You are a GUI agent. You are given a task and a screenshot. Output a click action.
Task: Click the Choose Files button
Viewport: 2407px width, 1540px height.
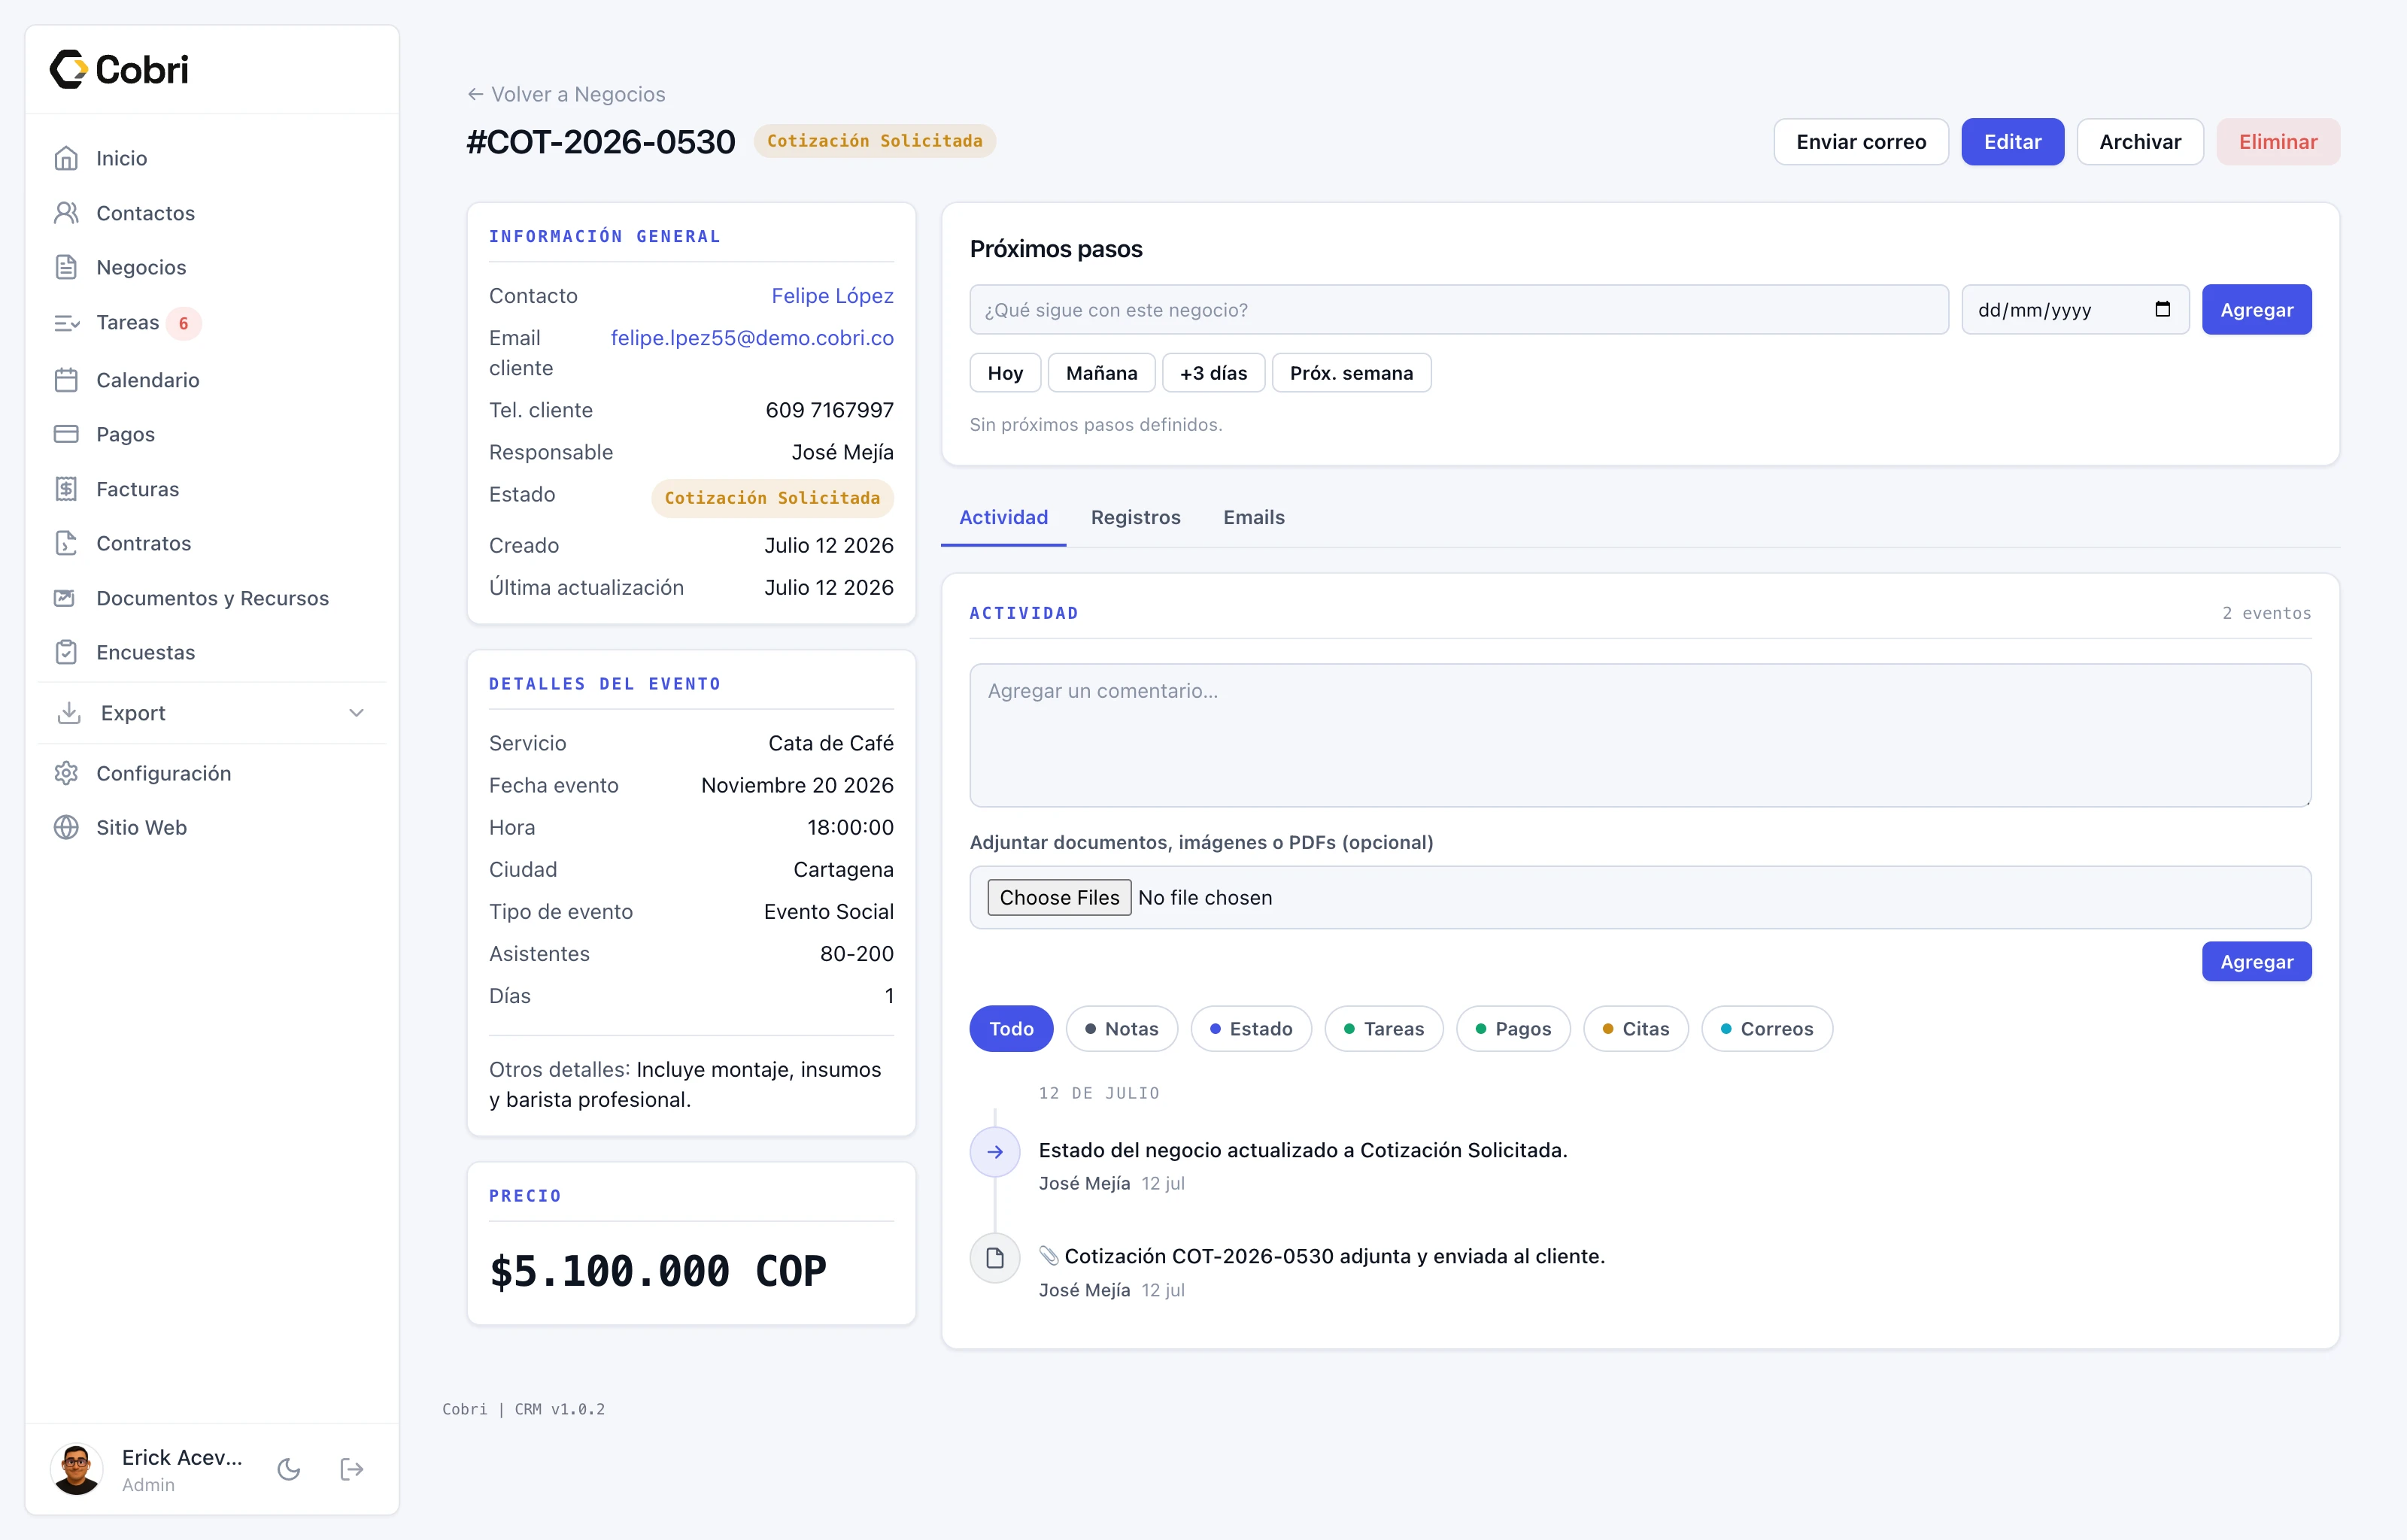coord(1059,897)
